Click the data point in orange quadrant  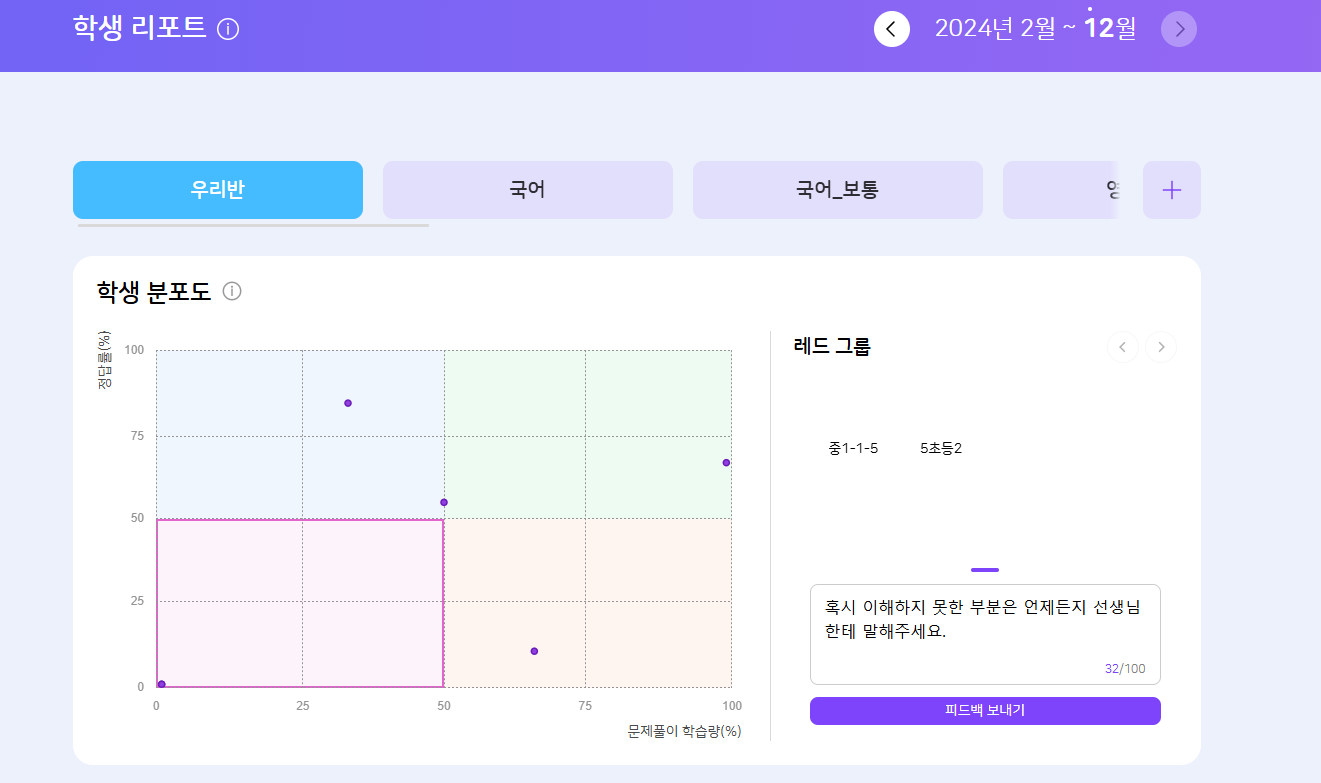[x=534, y=651]
